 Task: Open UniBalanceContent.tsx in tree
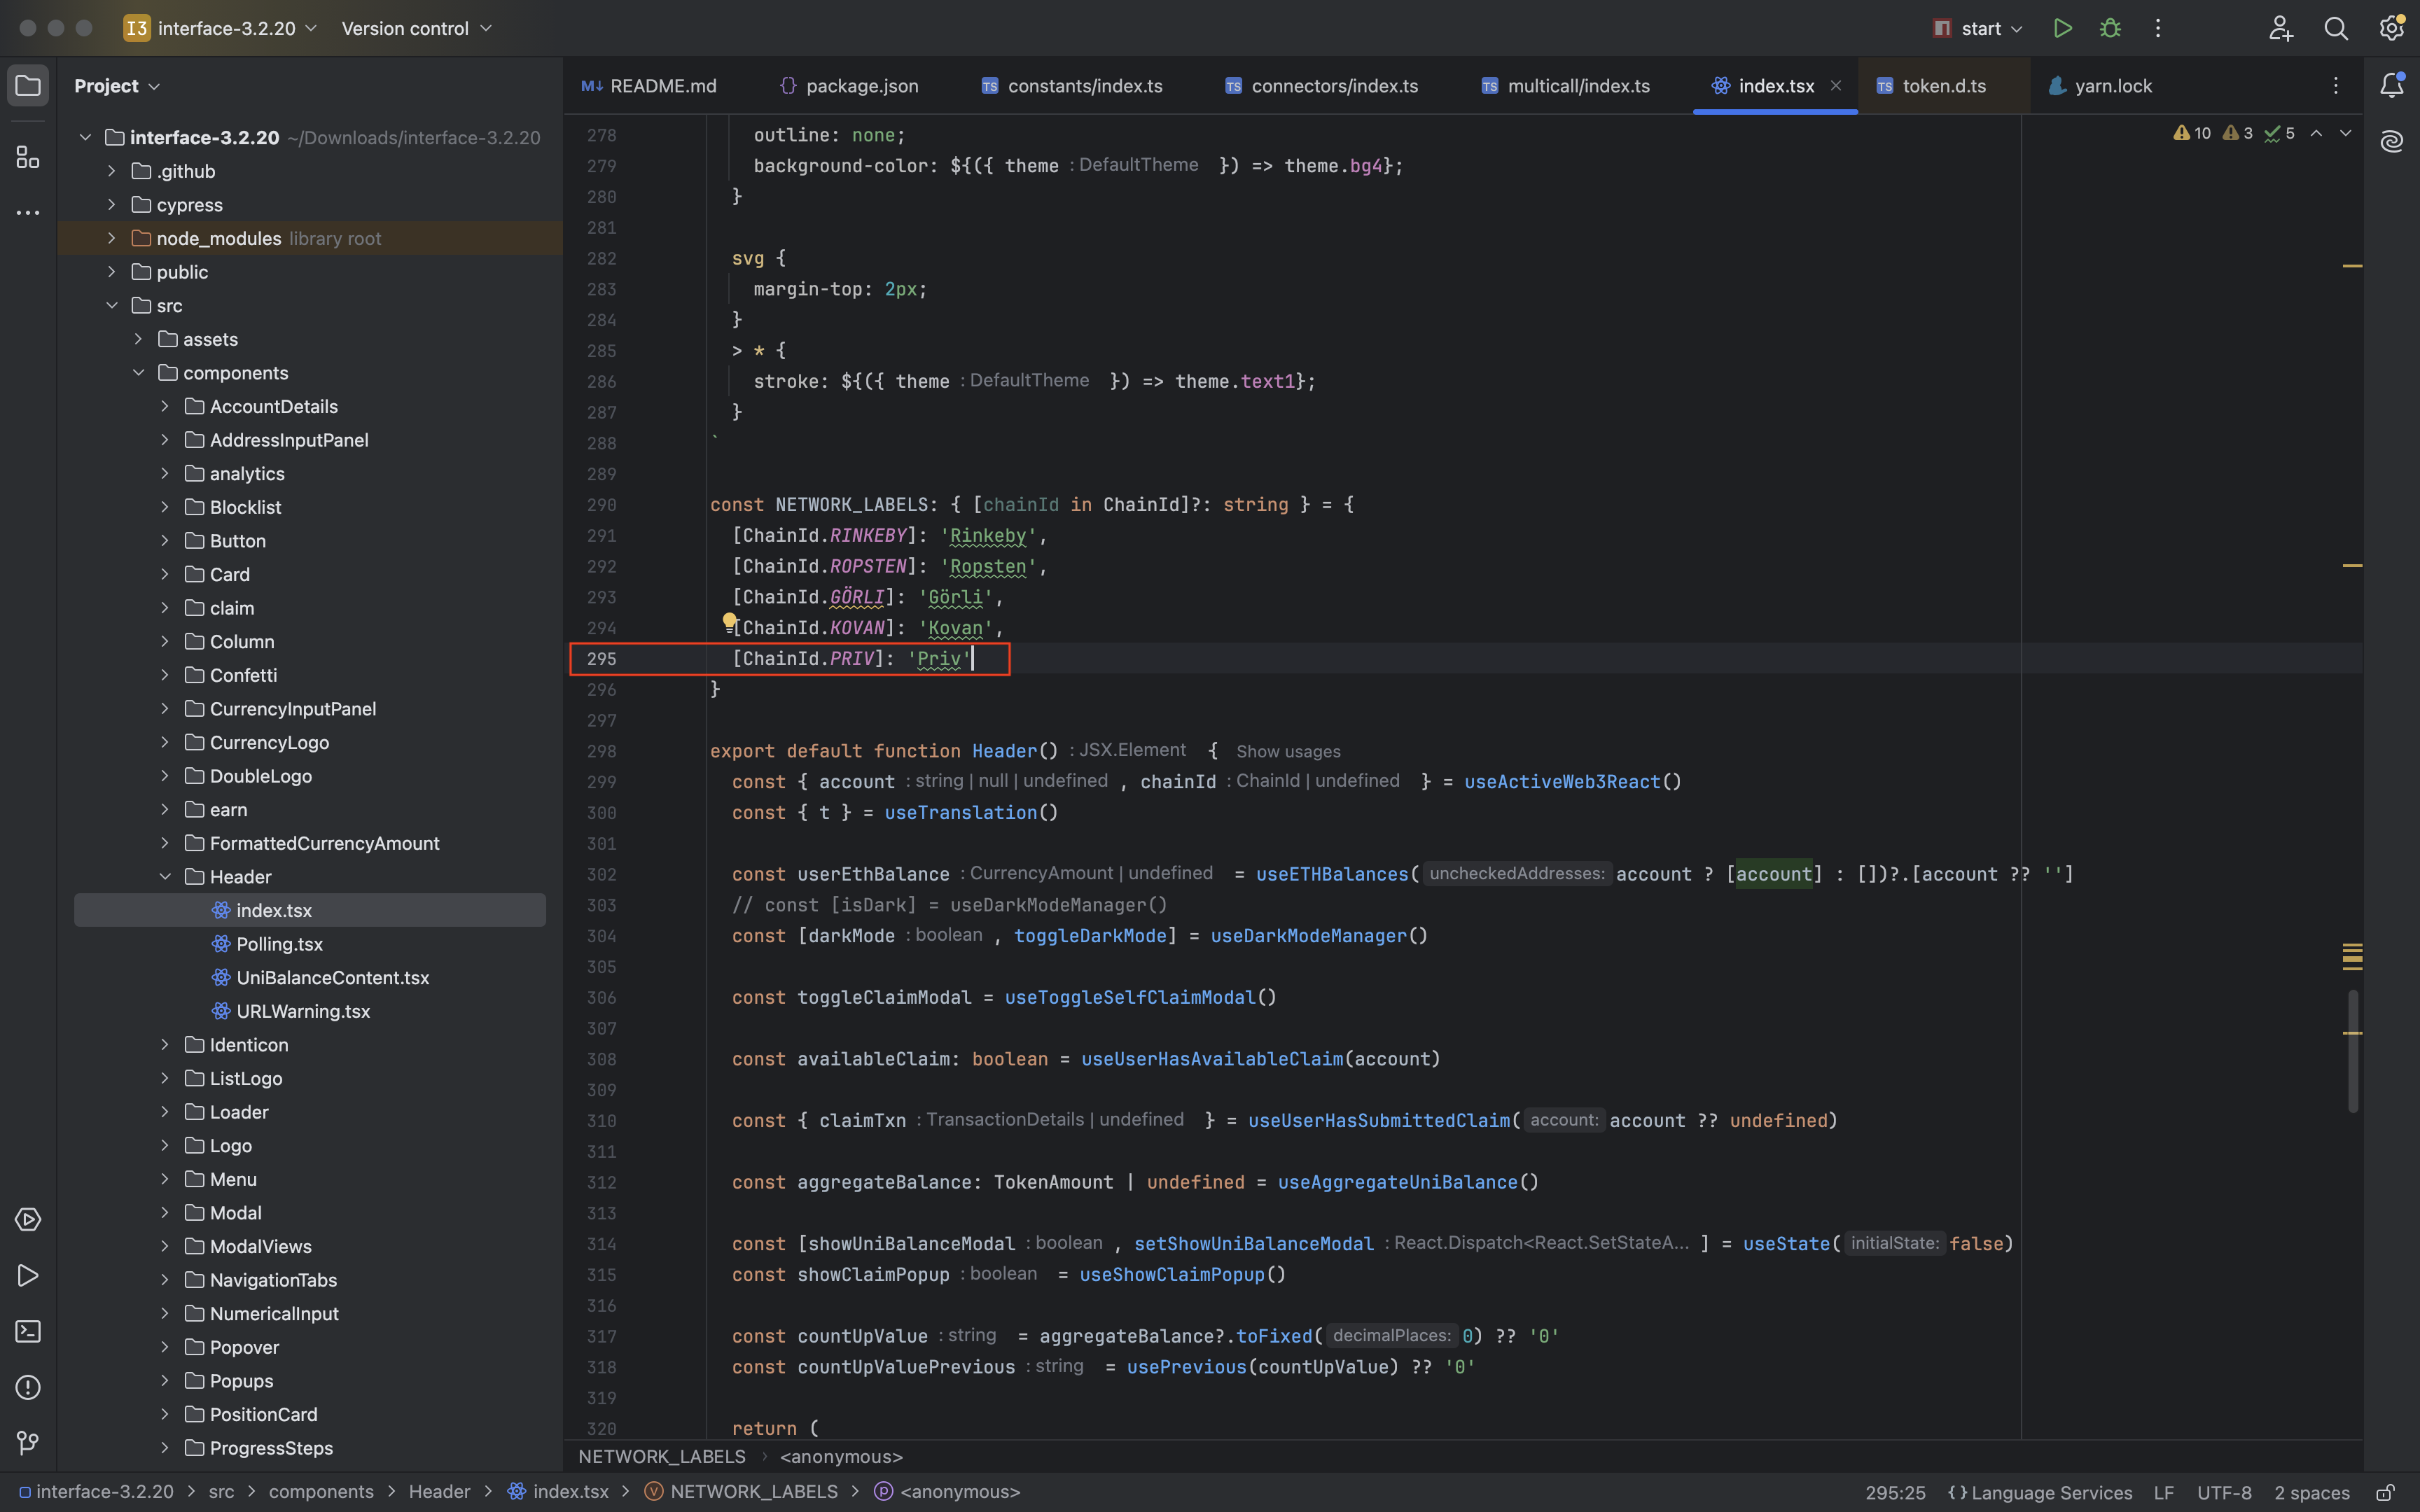[x=332, y=978]
